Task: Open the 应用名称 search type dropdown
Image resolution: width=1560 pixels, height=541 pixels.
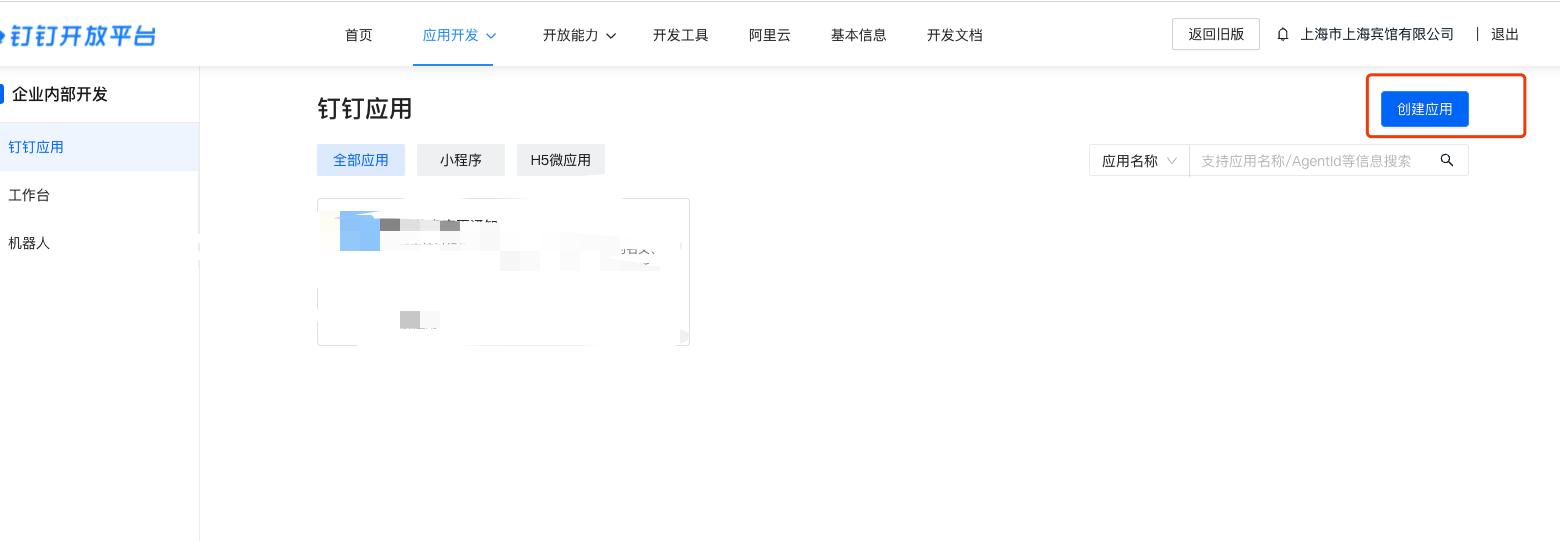Action: [1139, 160]
